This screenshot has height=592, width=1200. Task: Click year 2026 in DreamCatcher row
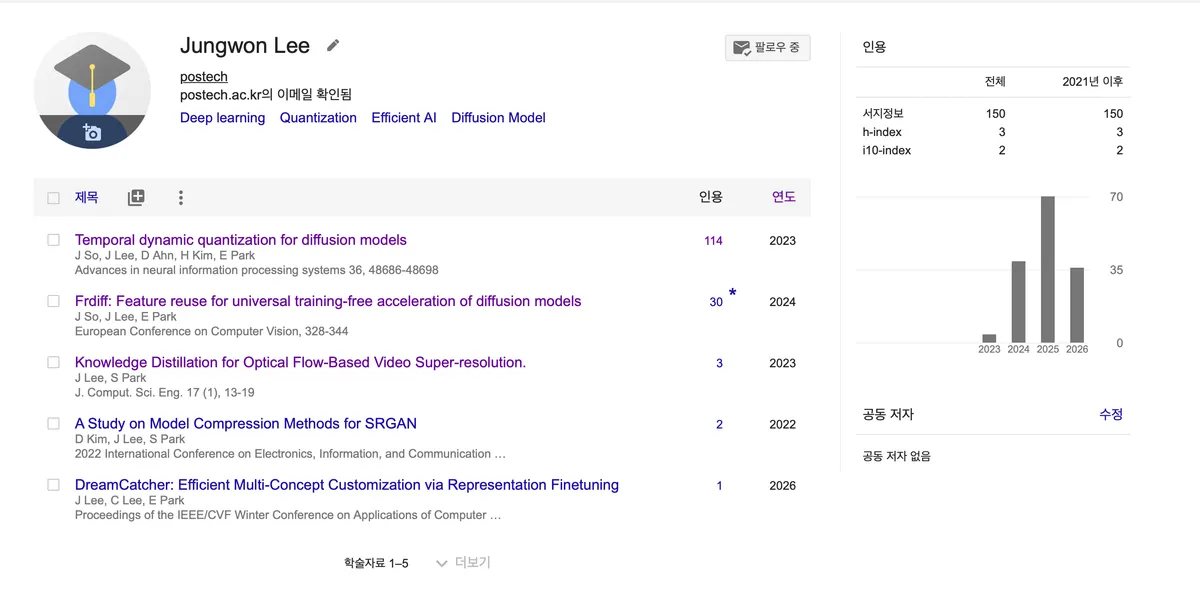tap(783, 486)
